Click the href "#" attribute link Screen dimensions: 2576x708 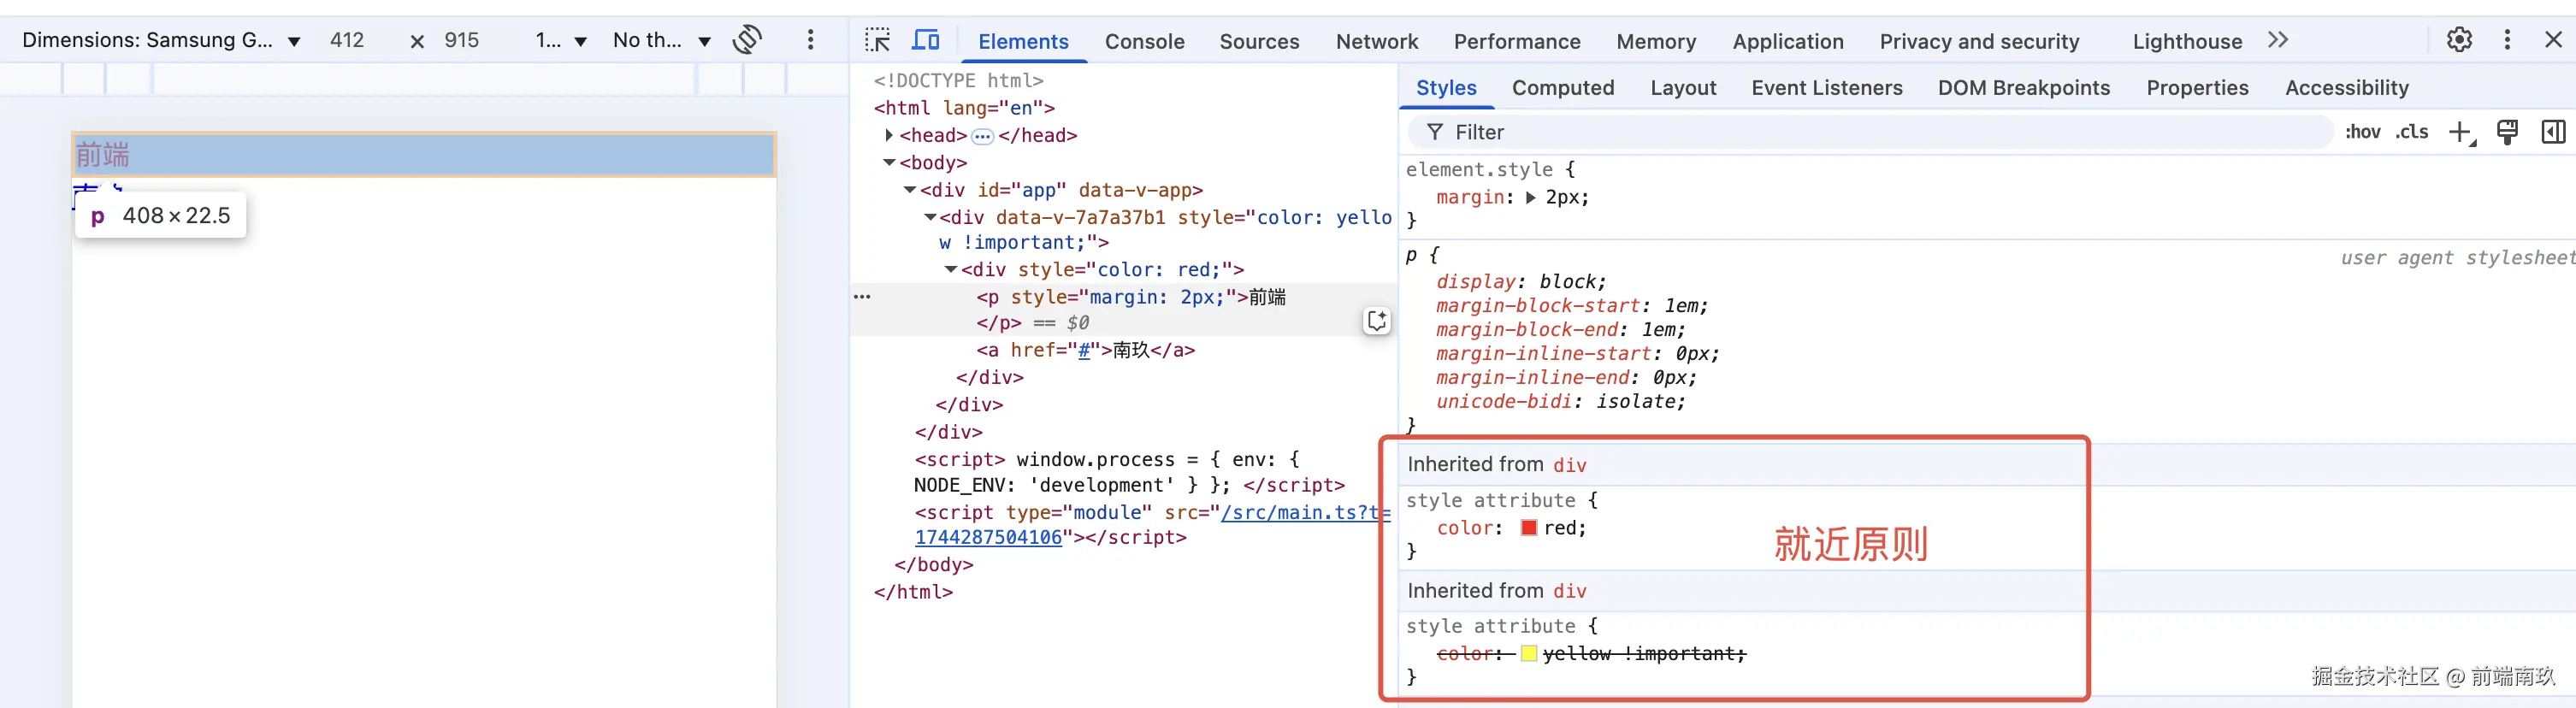click(1083, 351)
